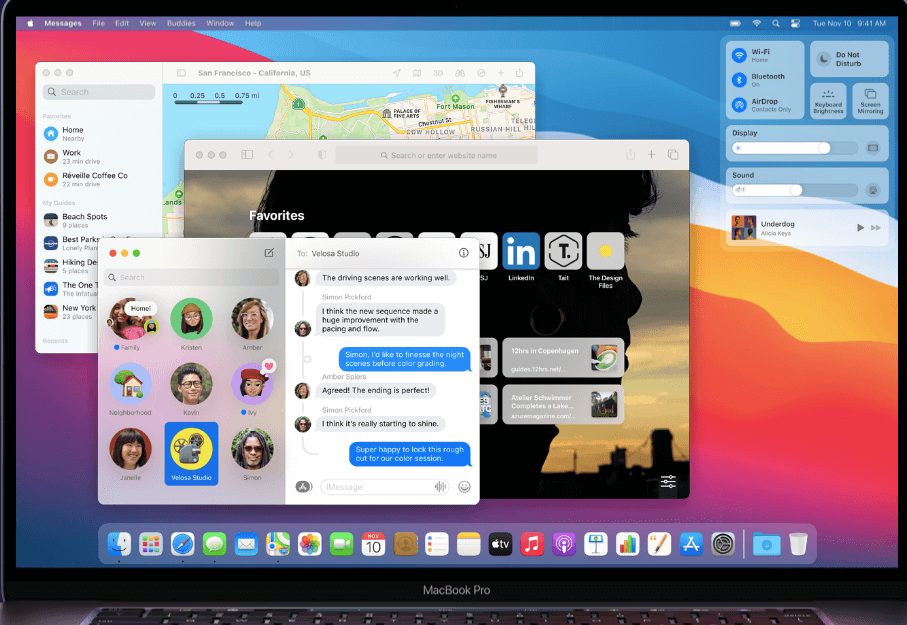
Task: Open the Edit menu
Action: coord(121,23)
